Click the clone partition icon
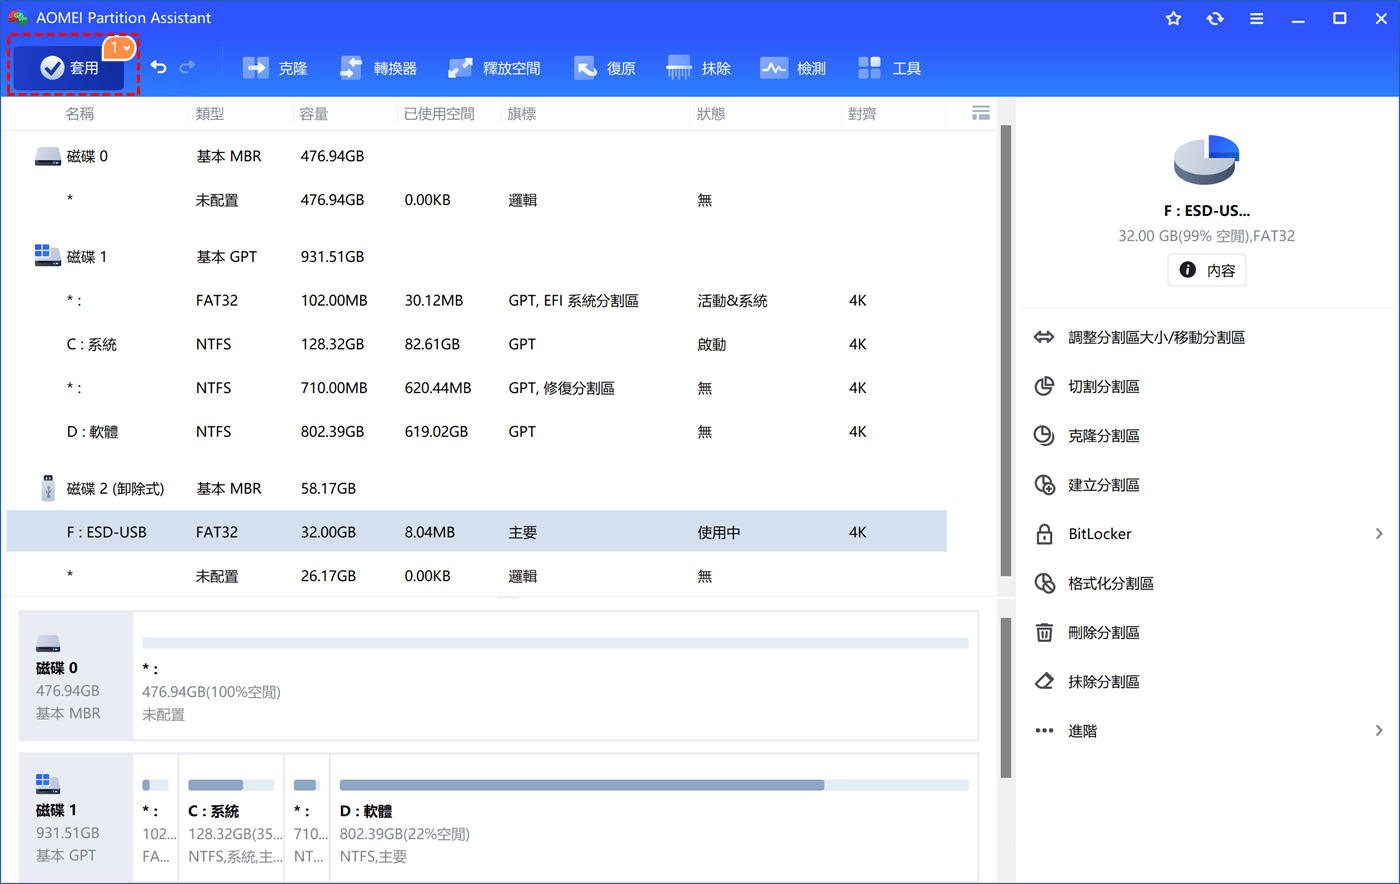Viewport: 1400px width, 884px height. (1044, 435)
